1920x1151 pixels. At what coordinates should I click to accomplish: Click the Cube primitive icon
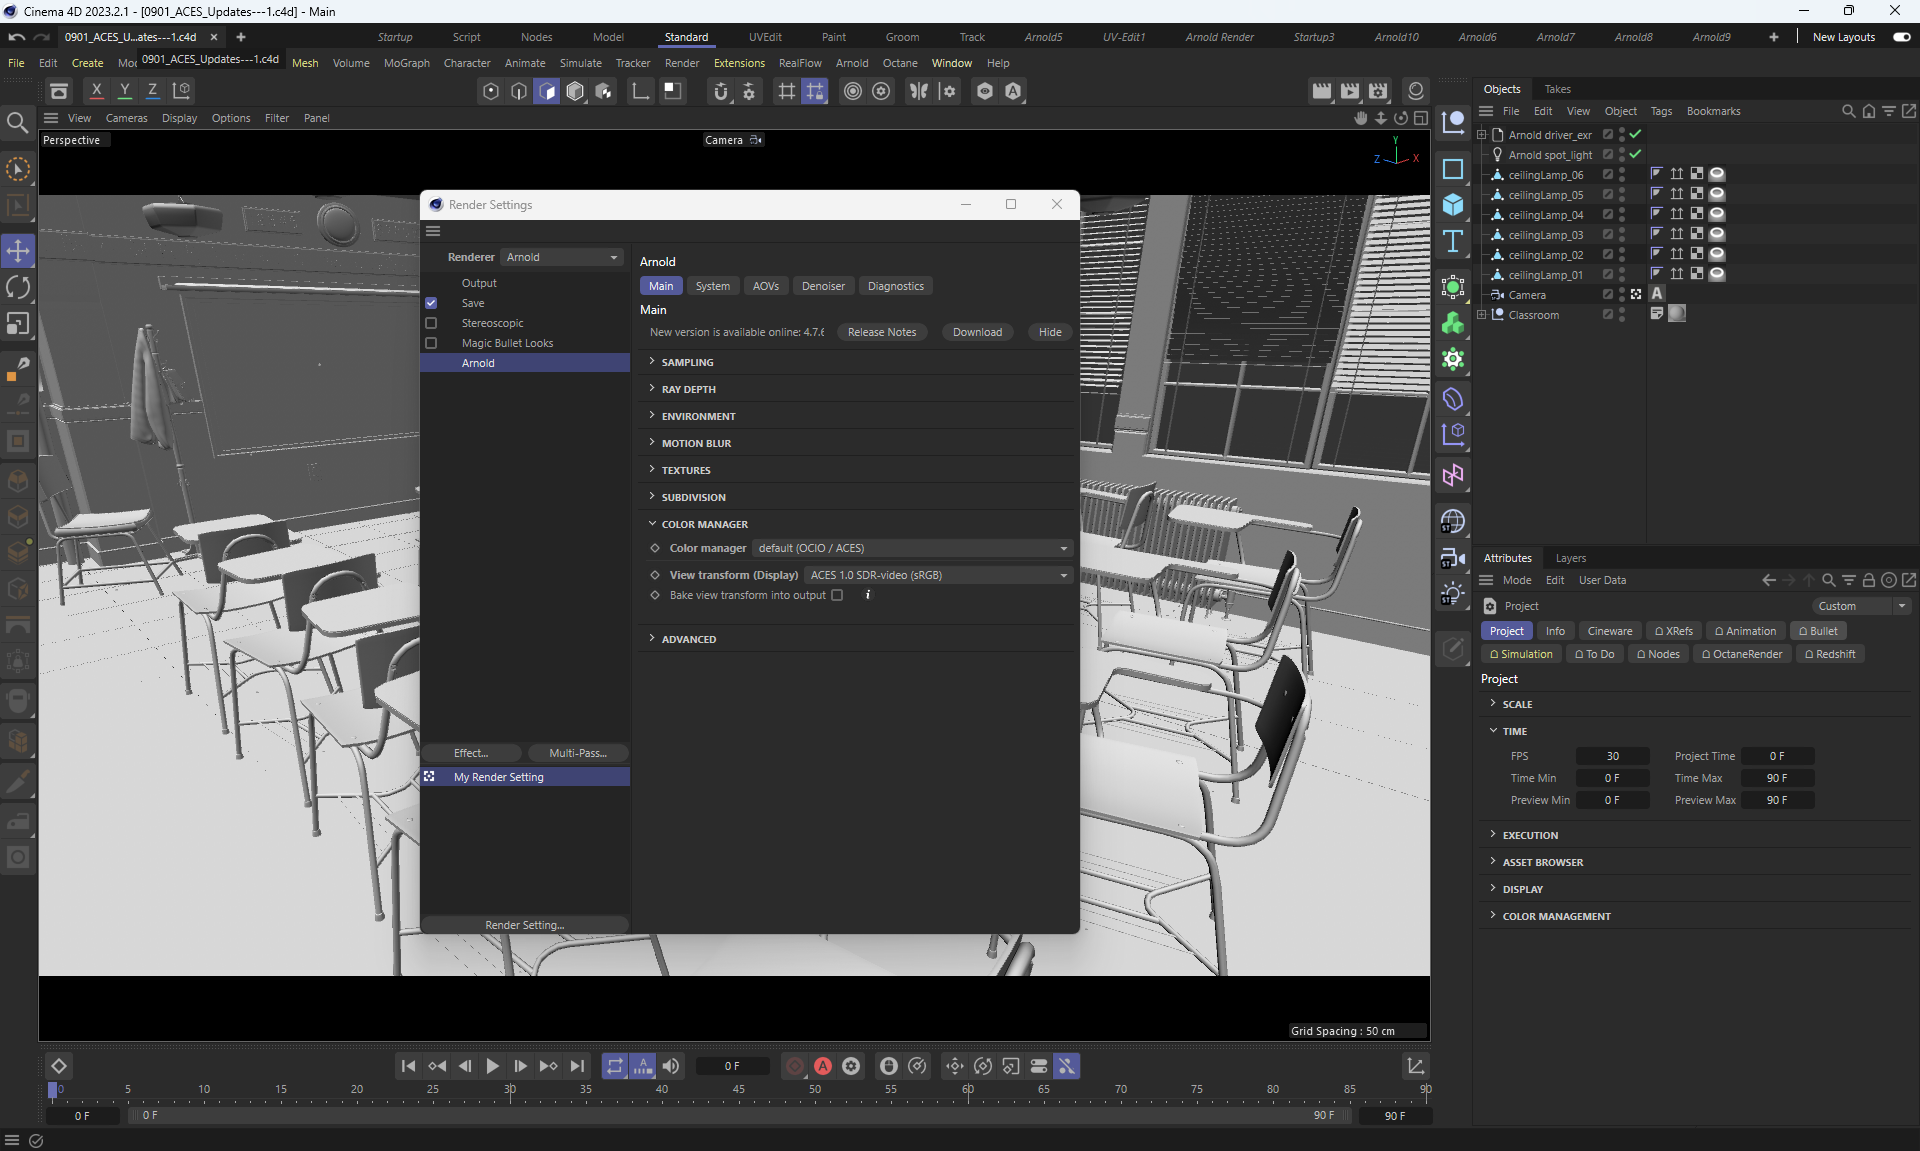pyautogui.click(x=1453, y=205)
